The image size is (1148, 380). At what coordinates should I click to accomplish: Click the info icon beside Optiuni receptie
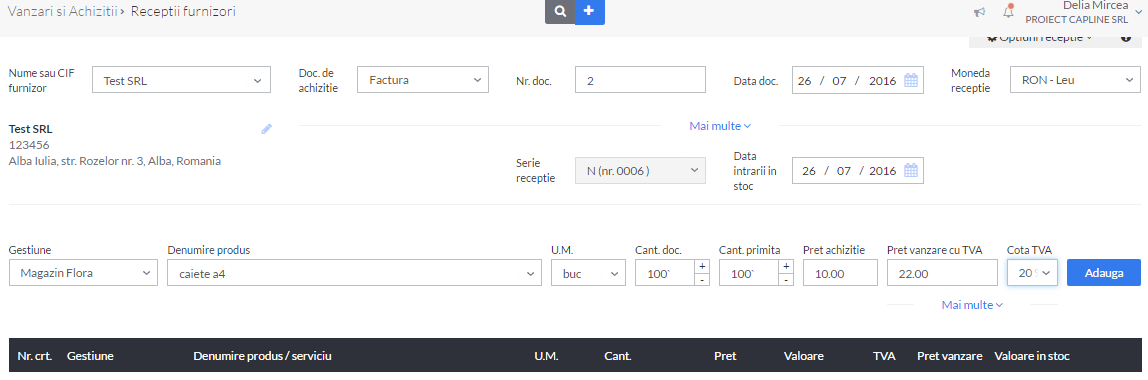click(x=1126, y=38)
